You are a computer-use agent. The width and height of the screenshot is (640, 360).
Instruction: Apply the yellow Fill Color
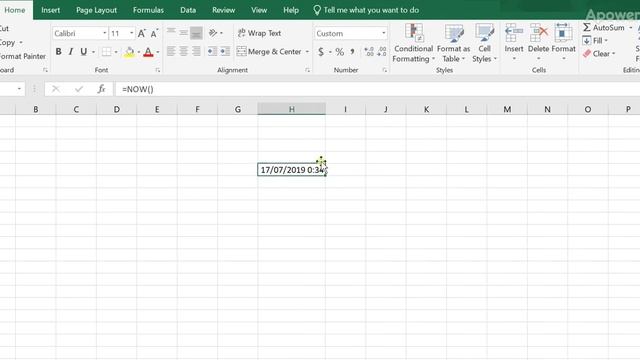[x=129, y=52]
